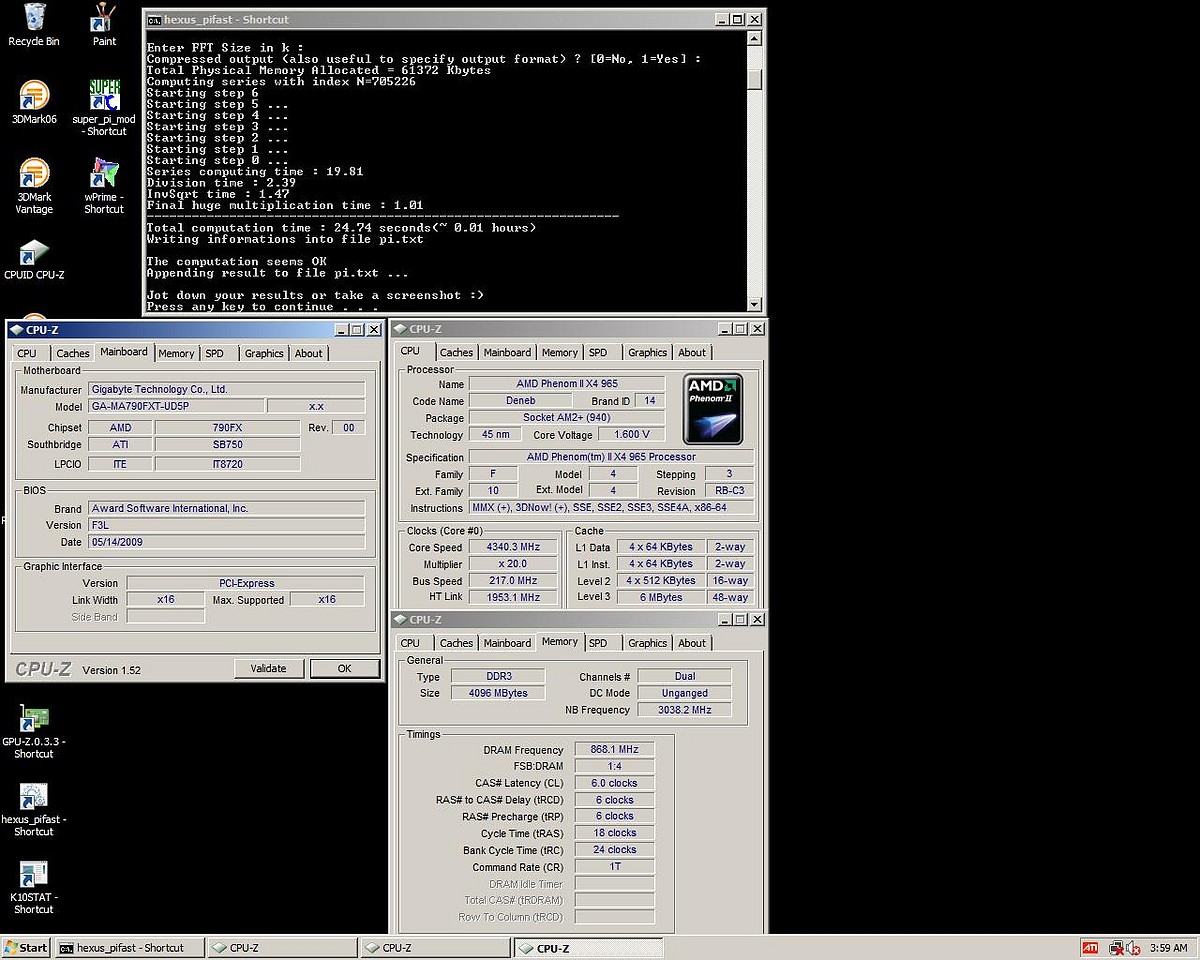Click the console scrollbar up arrow
Screen dimensions: 1200x960
click(754, 40)
